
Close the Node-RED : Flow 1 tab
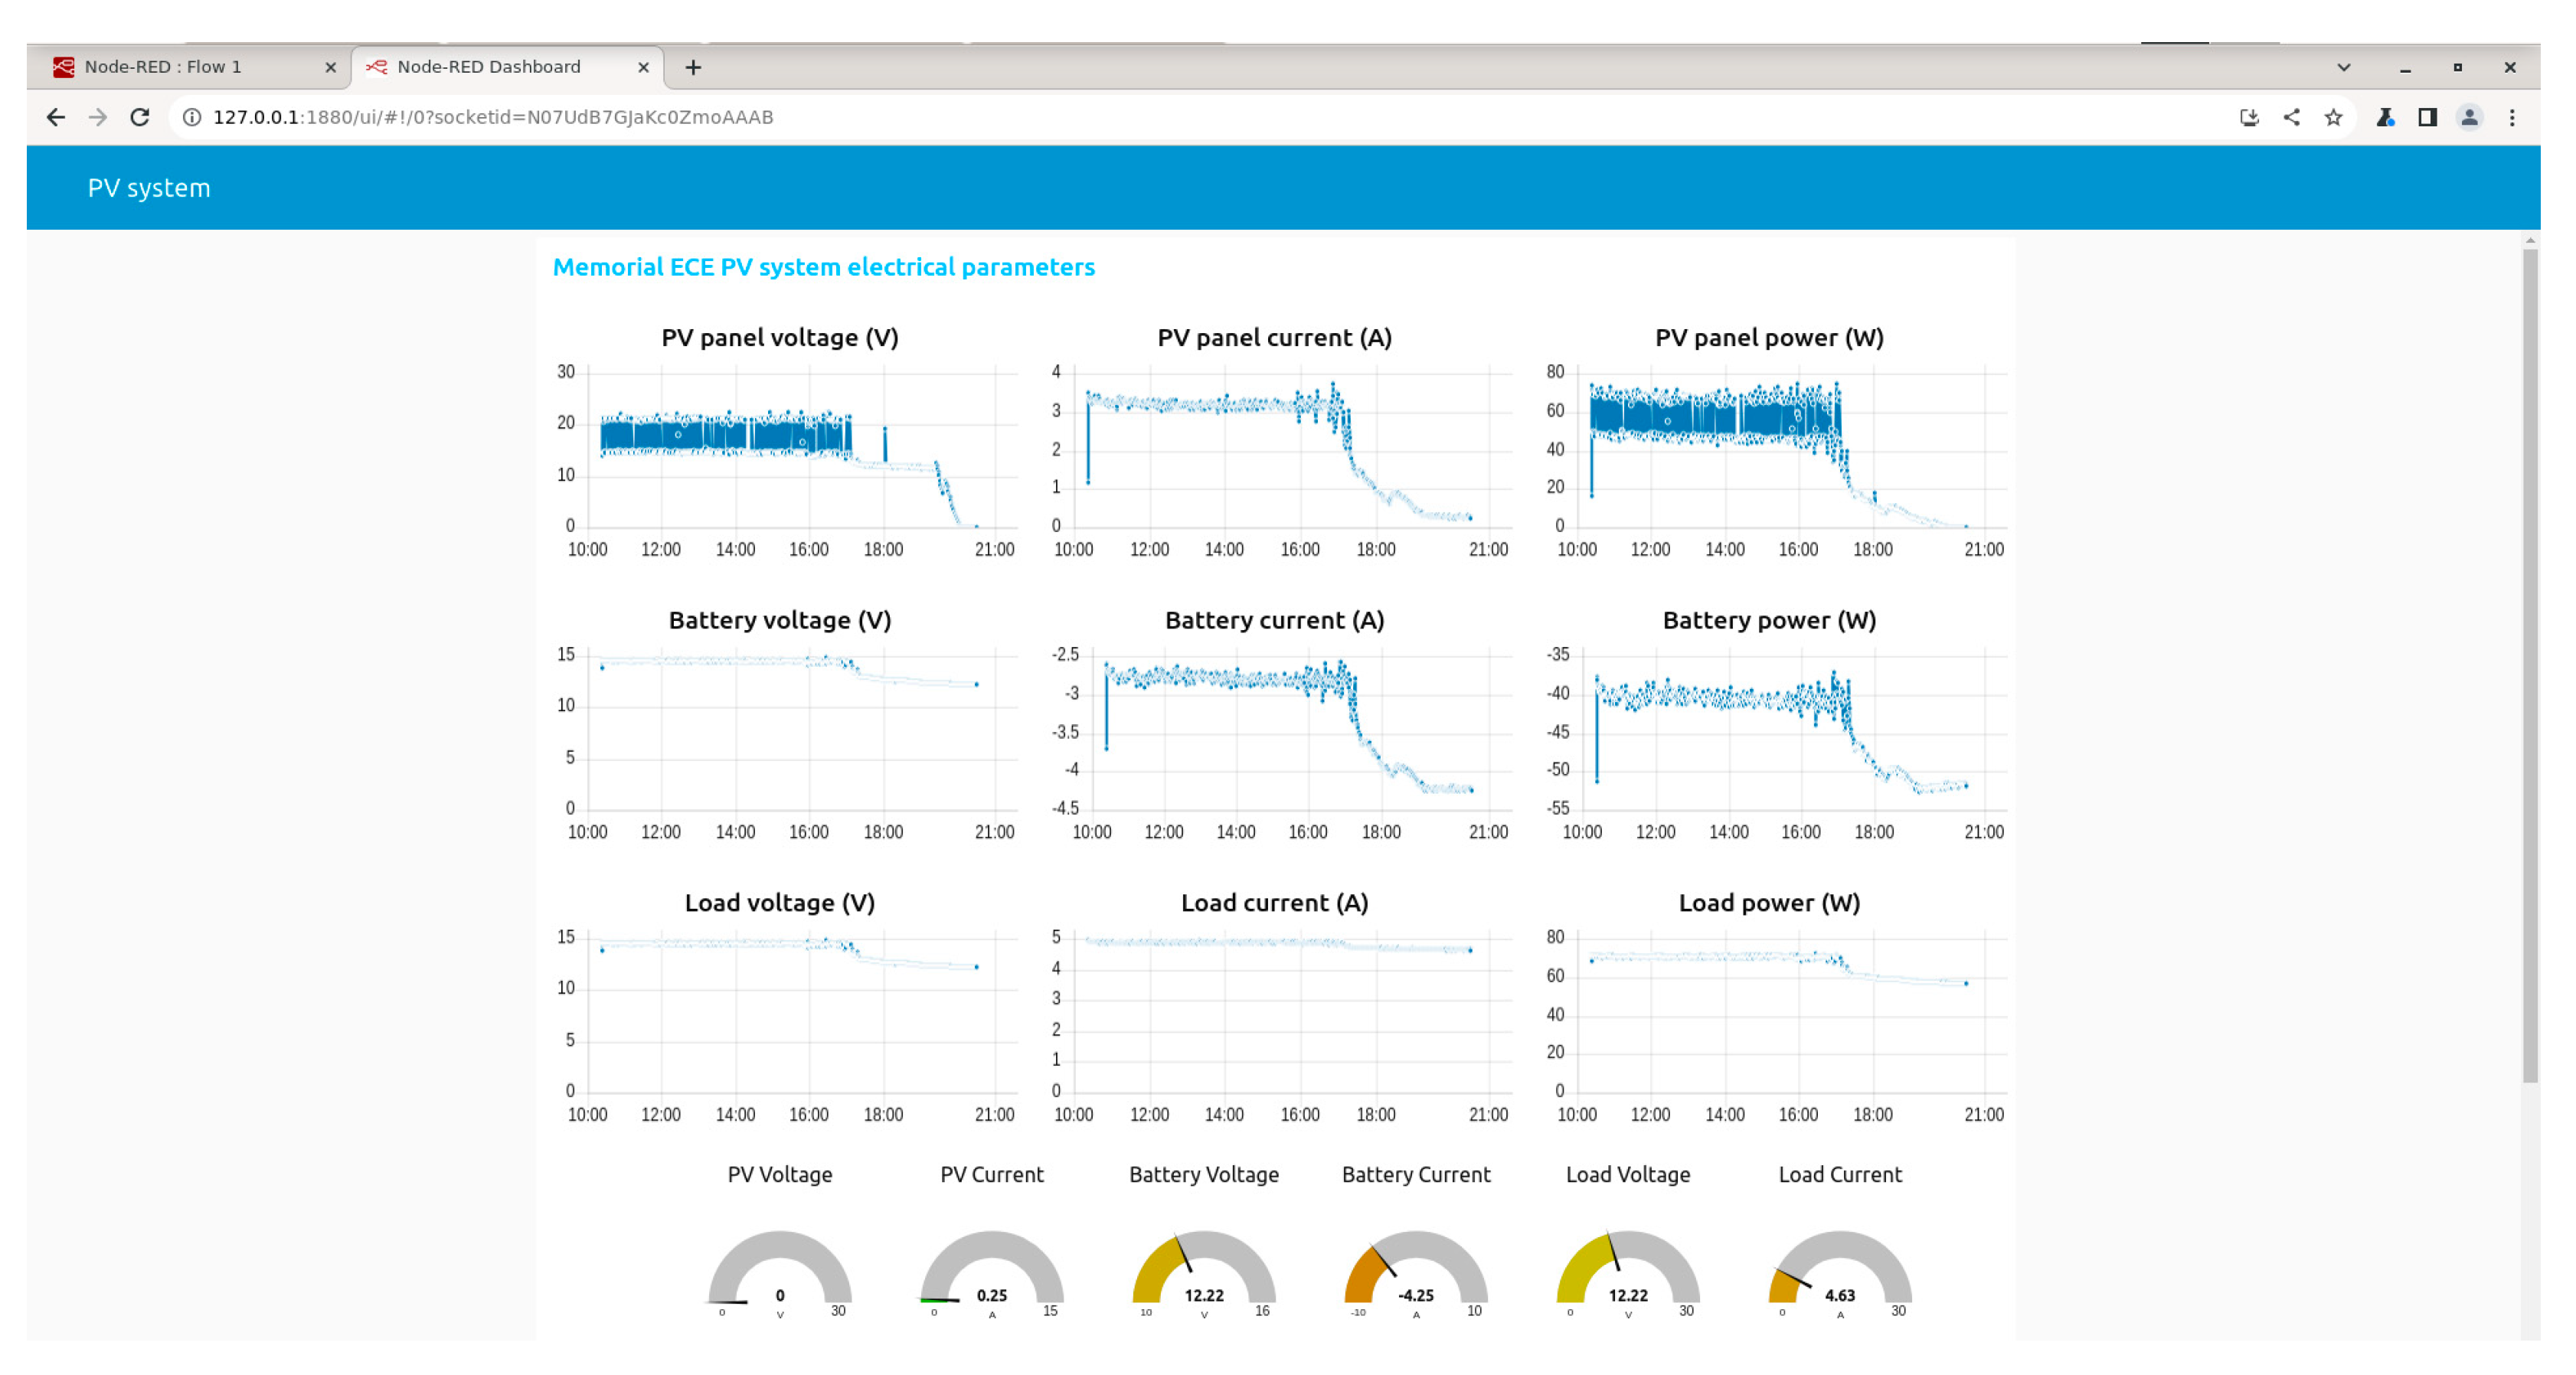pyautogui.click(x=330, y=67)
